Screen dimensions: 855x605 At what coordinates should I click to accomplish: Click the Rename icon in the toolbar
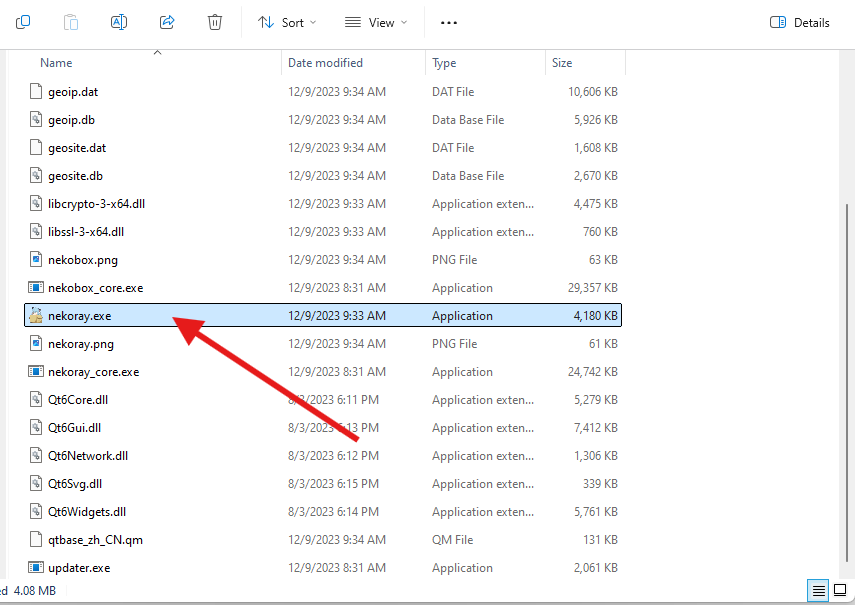pyautogui.click(x=119, y=22)
